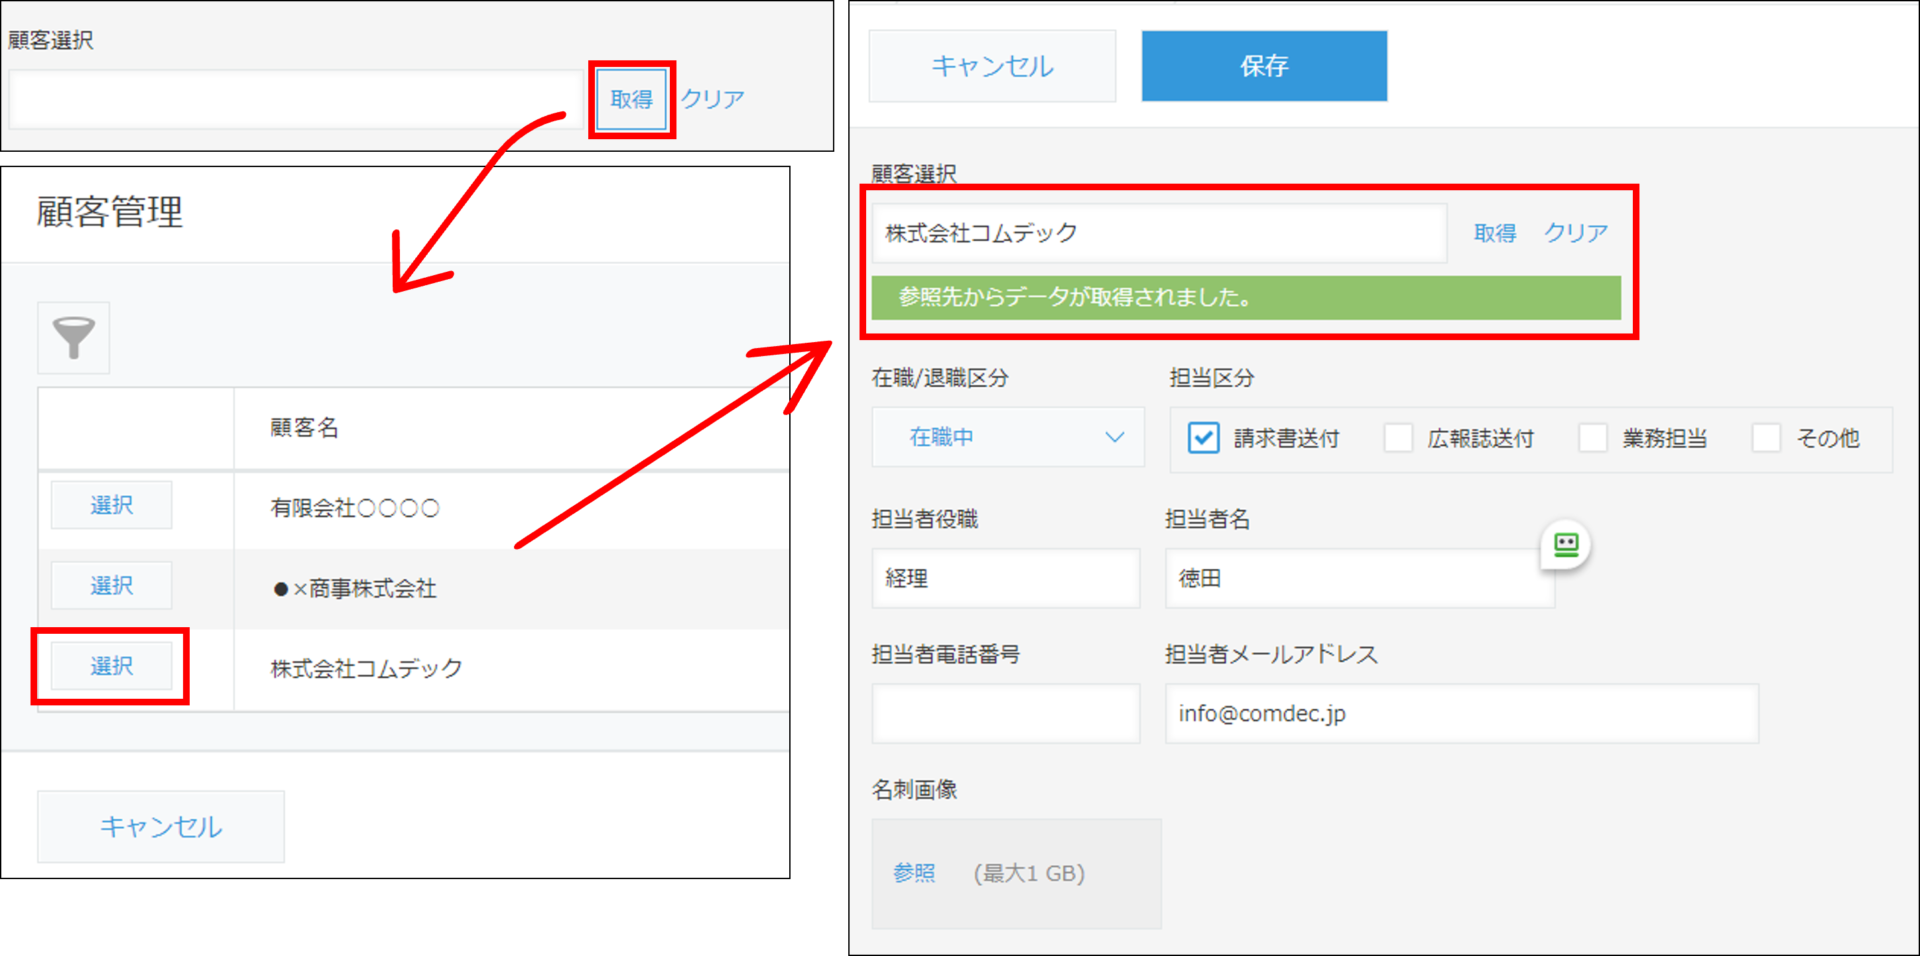Enable the 広報誌送付 checkbox
The width and height of the screenshot is (1920, 956).
[x=1398, y=438]
